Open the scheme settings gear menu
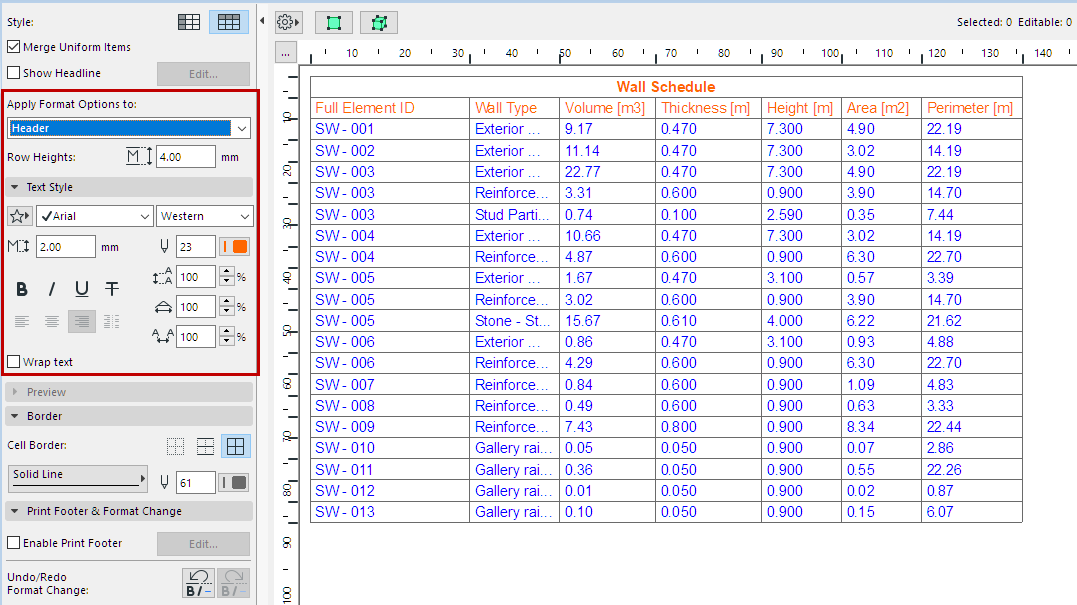The width and height of the screenshot is (1077, 605). tap(287, 22)
